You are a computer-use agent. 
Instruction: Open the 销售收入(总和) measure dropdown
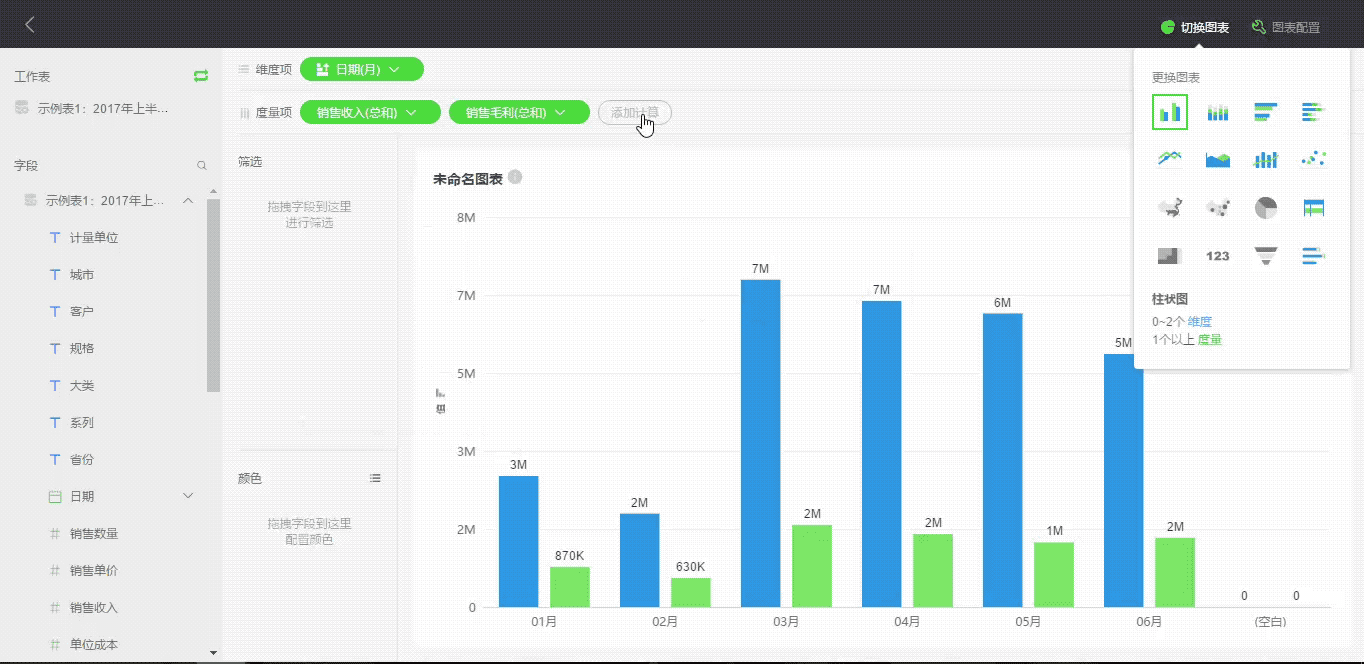[371, 113]
